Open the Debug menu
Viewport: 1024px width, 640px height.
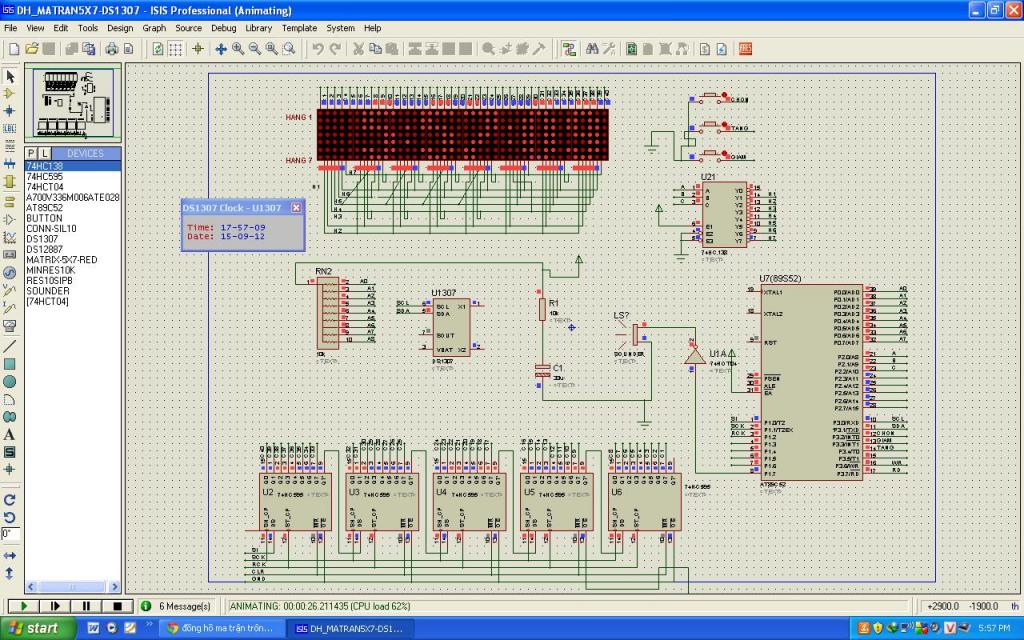224,28
